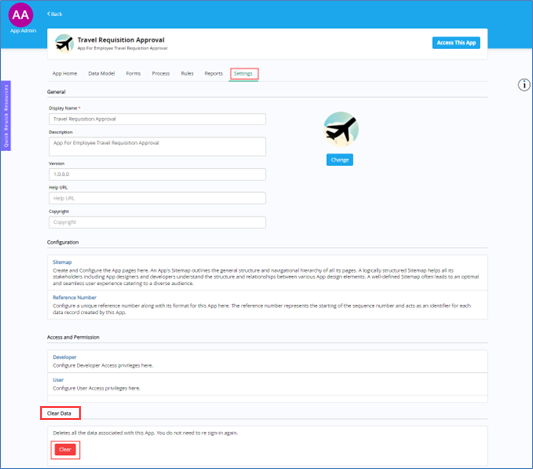Click the red Clear button

[x=65, y=450]
